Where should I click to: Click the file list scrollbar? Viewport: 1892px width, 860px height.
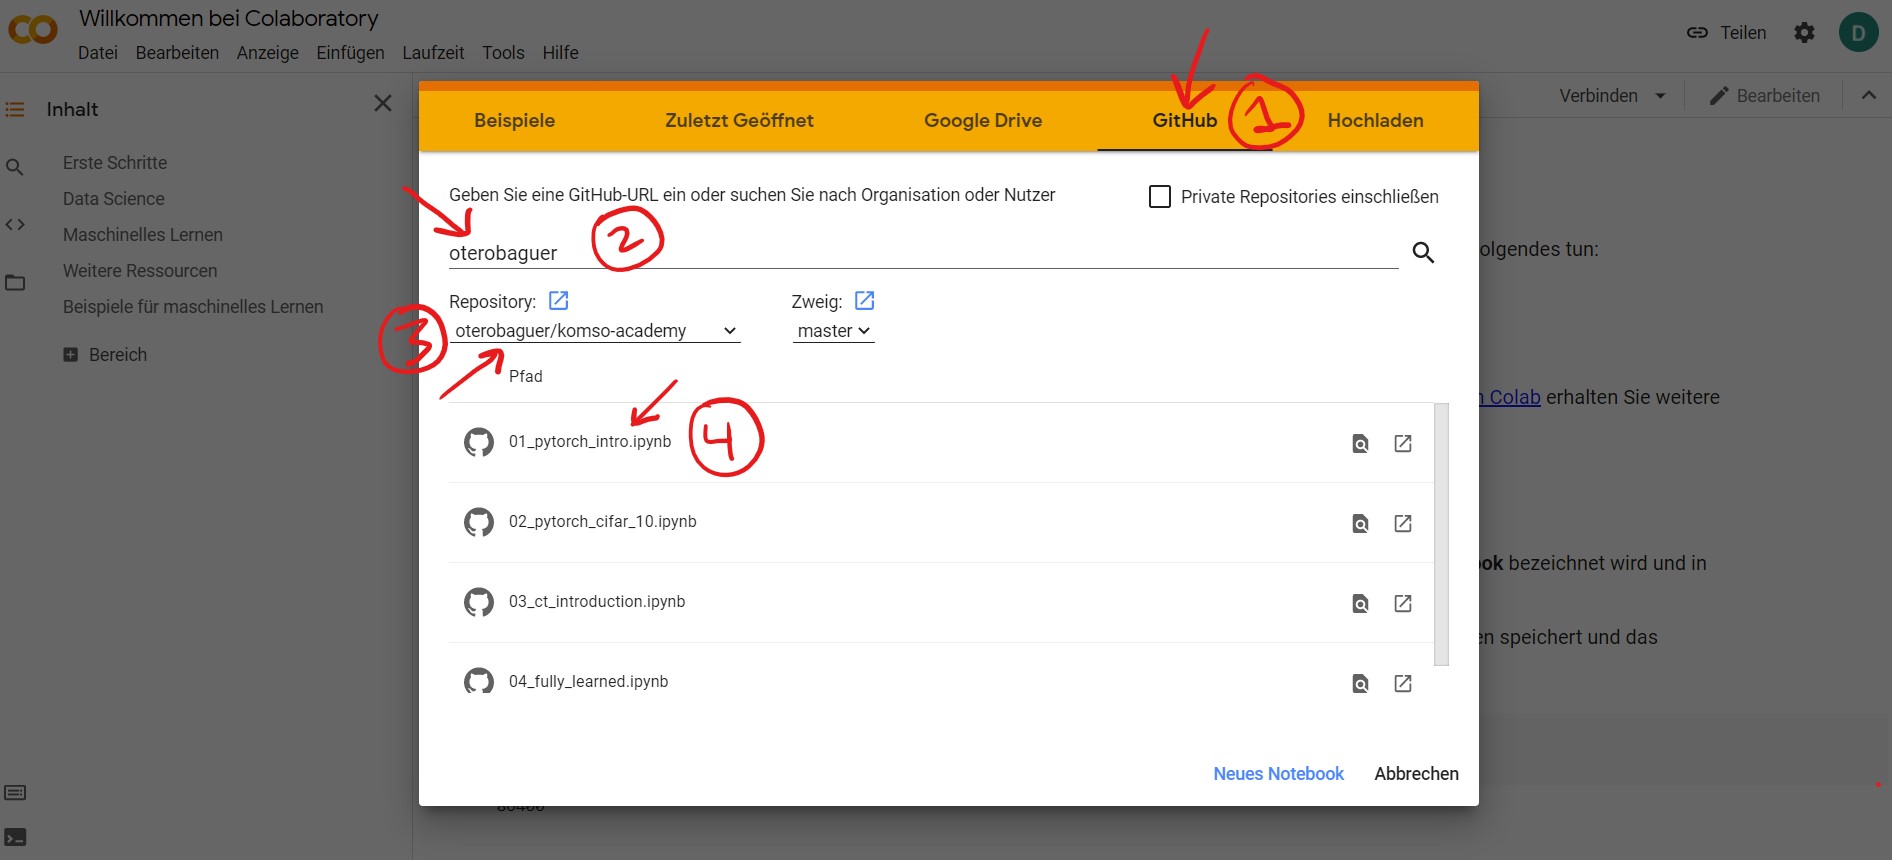(1441, 534)
